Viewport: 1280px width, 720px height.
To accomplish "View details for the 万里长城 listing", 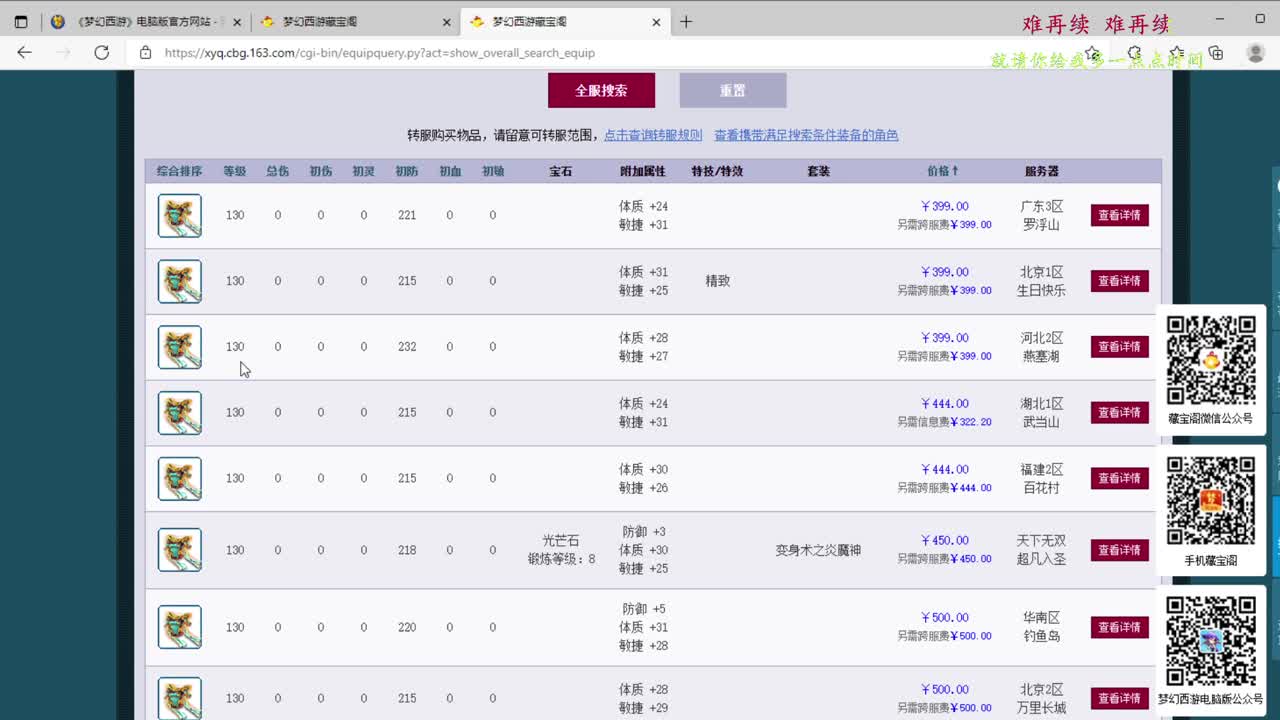I will point(1119,698).
